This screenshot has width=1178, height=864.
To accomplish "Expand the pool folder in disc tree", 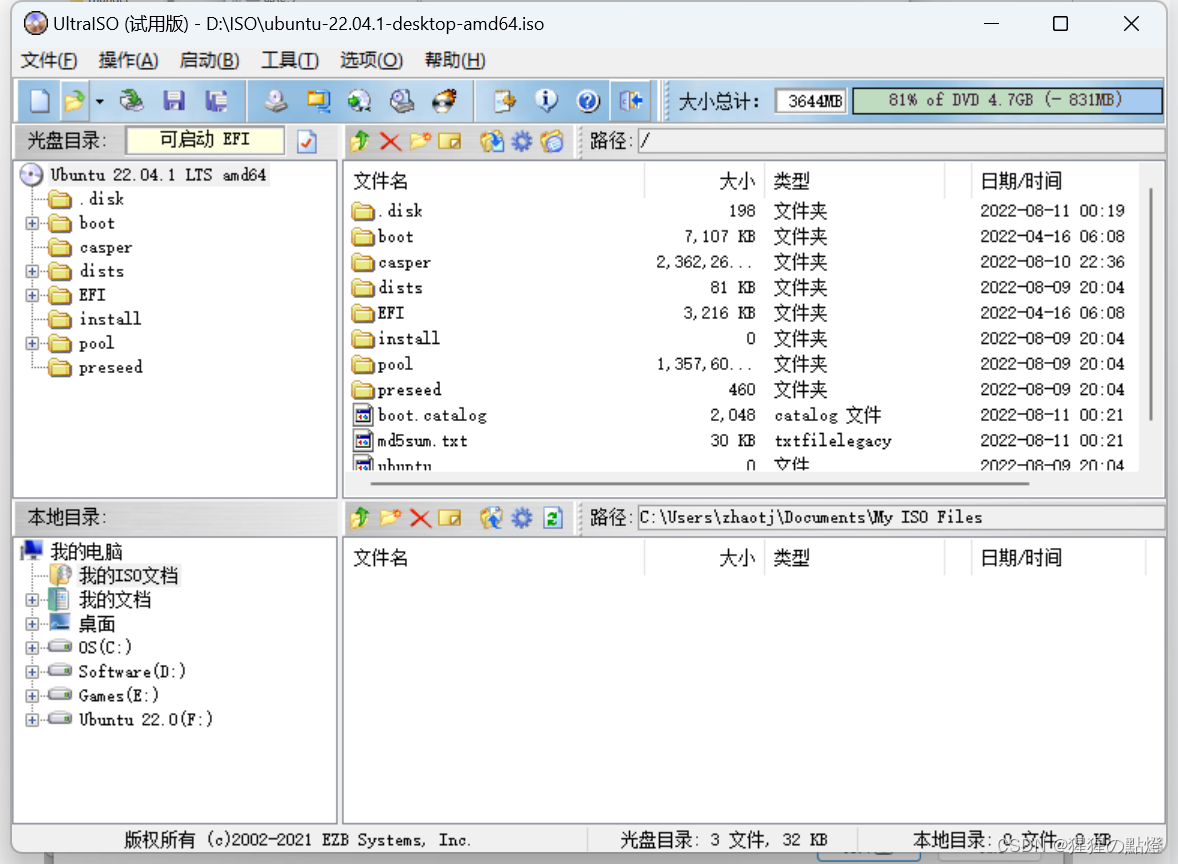I will point(32,343).
